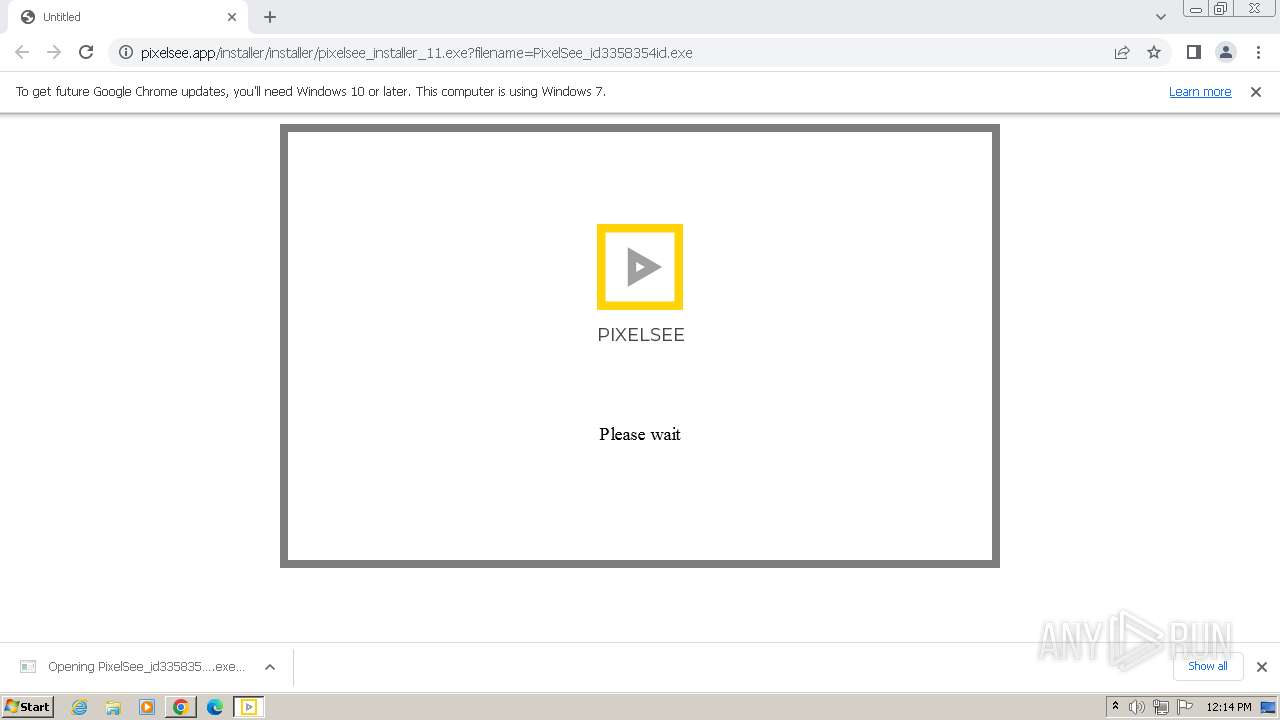This screenshot has width=1280, height=720.
Task: Open network status tray icon
Action: coord(1161,707)
